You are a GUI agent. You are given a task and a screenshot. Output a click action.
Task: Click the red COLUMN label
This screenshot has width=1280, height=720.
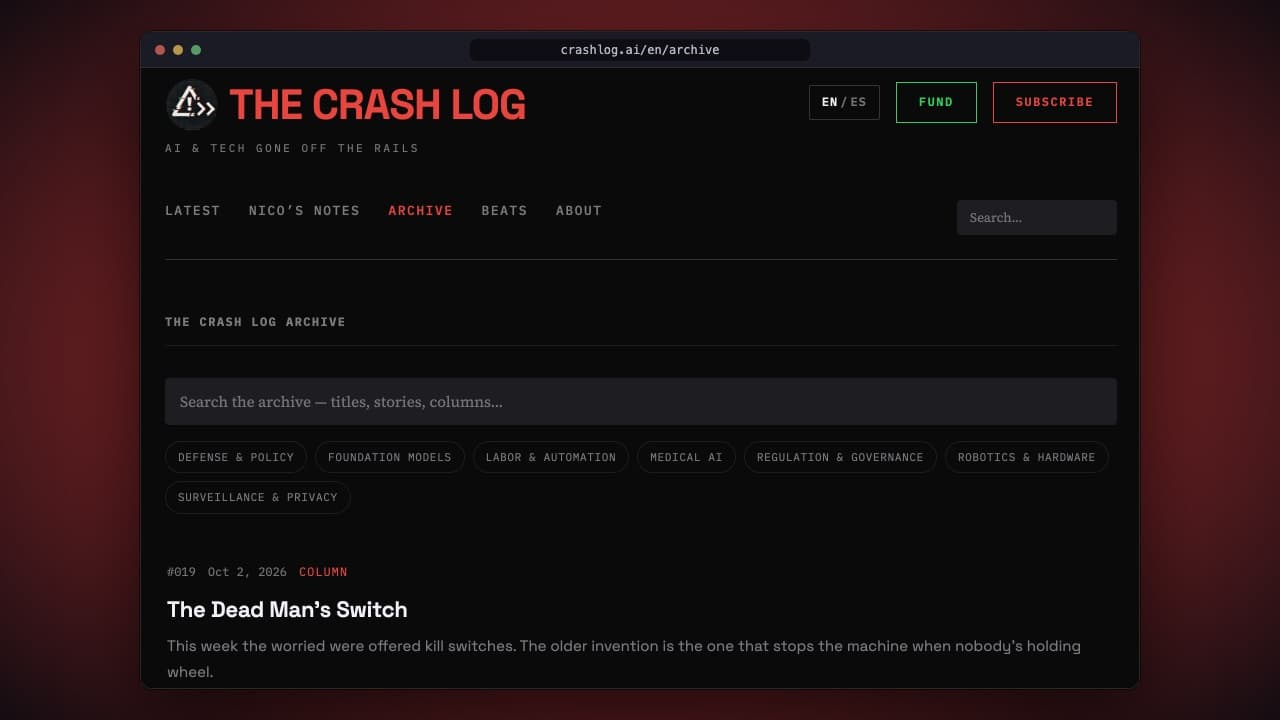[x=323, y=572]
